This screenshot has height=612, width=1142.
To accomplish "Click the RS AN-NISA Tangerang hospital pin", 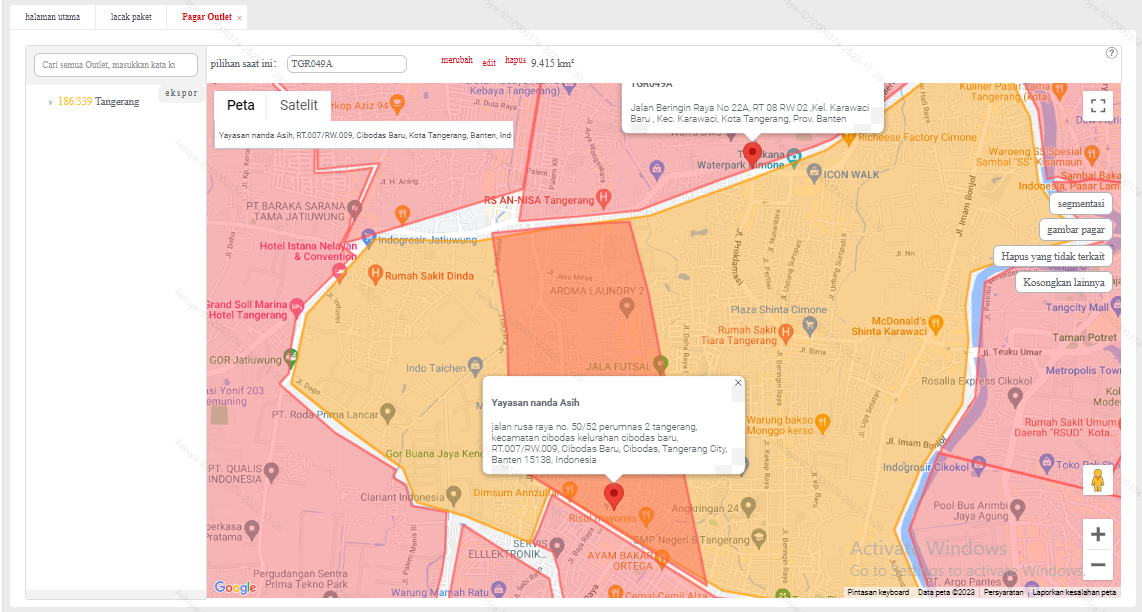I will [603, 197].
